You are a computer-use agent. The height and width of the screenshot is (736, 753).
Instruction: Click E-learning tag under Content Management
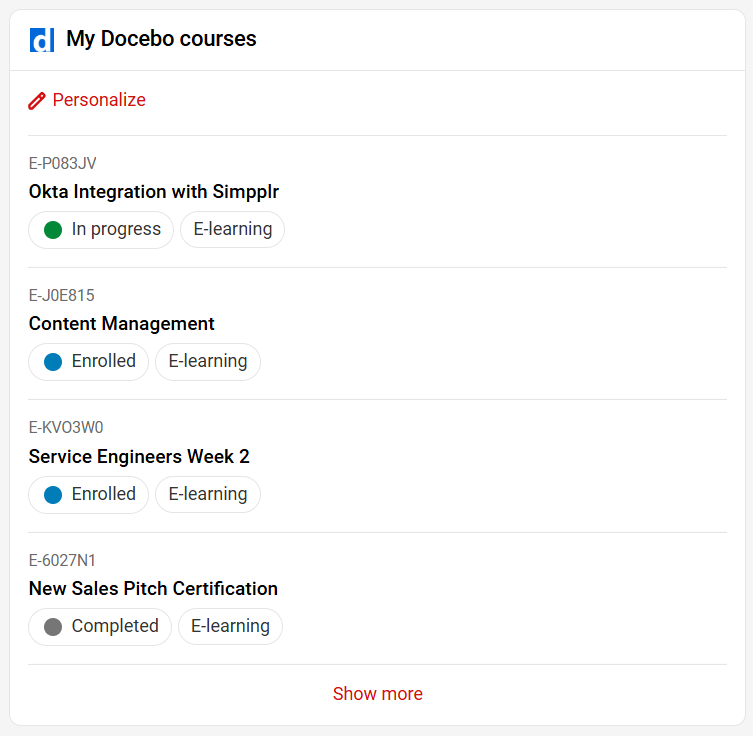click(208, 362)
